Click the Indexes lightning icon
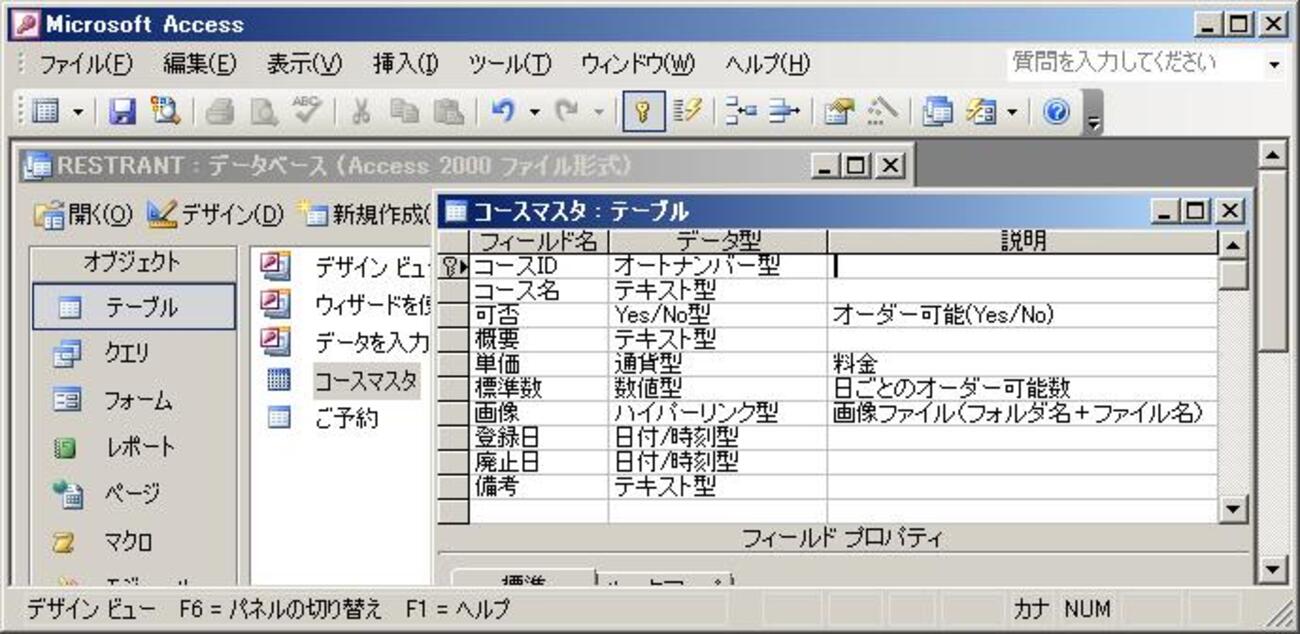Screen dimensions: 1300x634 [686, 112]
